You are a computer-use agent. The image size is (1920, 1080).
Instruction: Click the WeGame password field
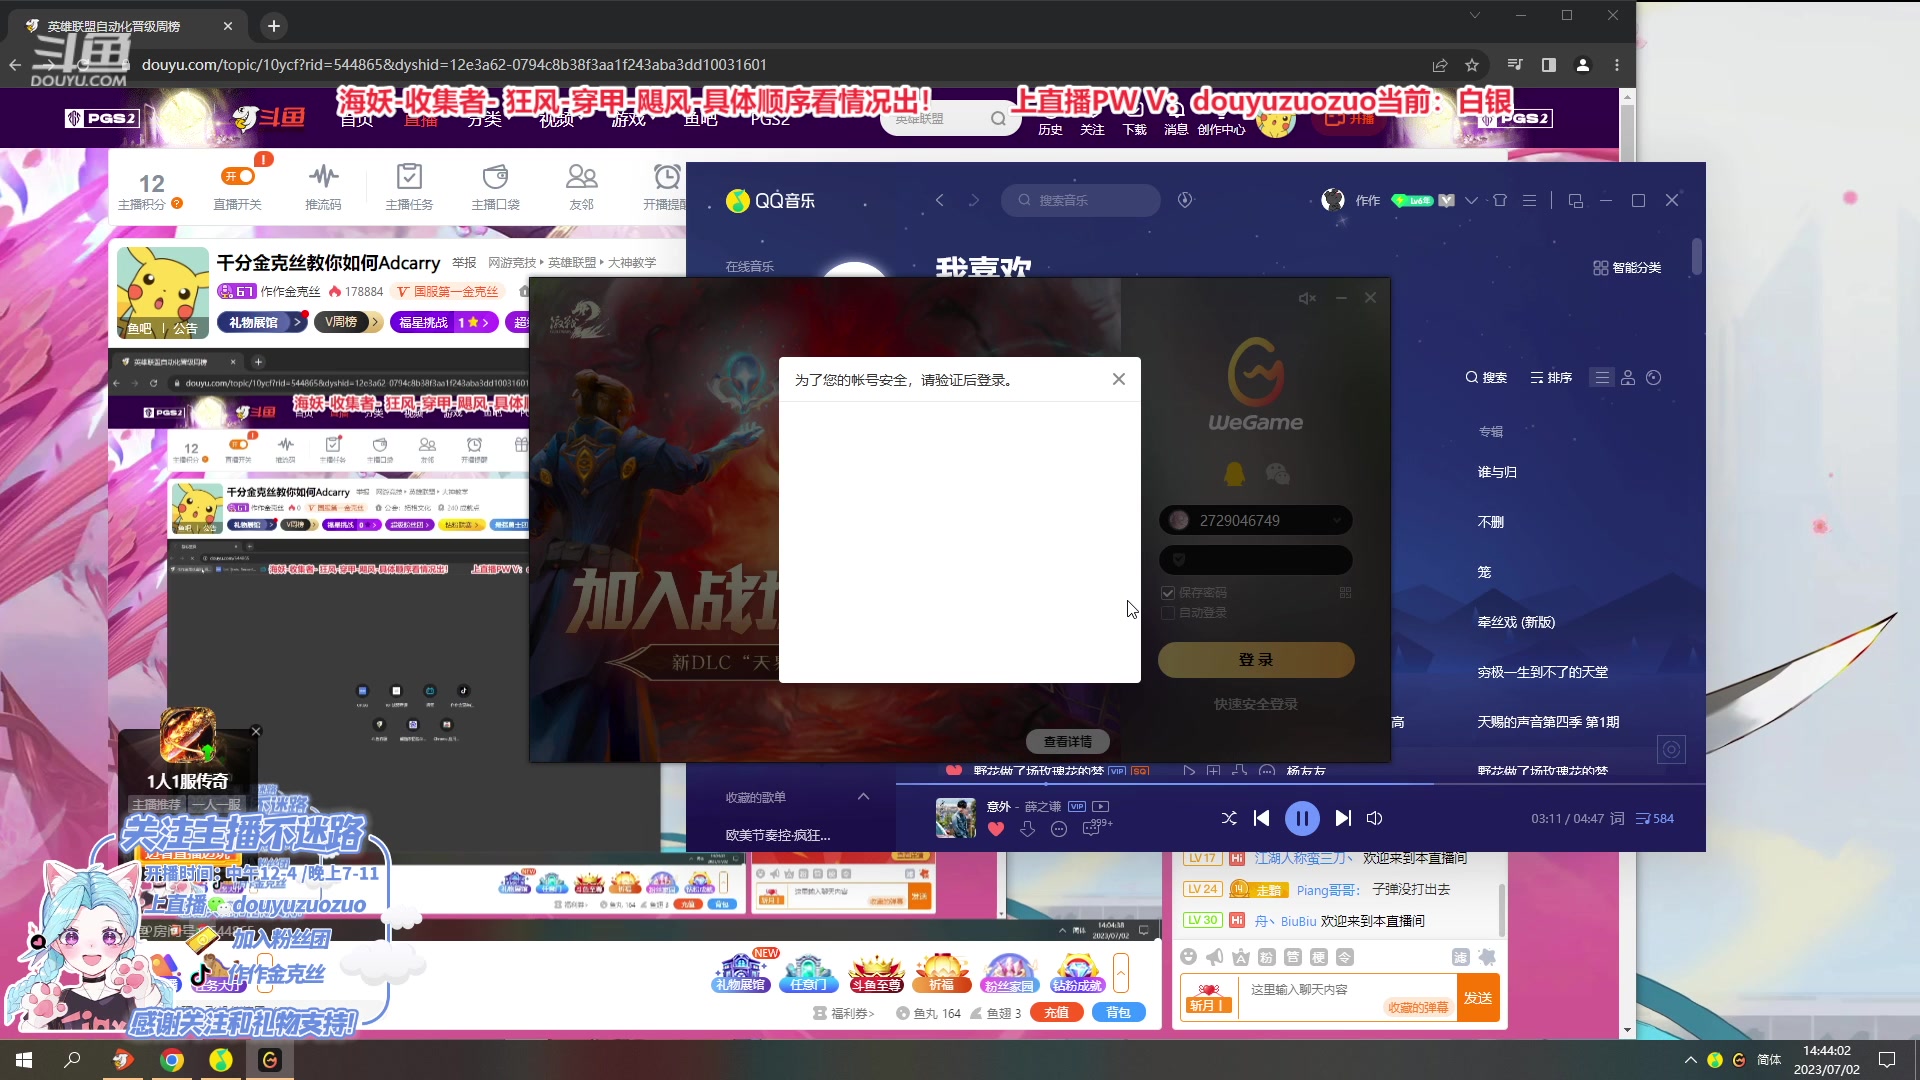(x=1256, y=560)
